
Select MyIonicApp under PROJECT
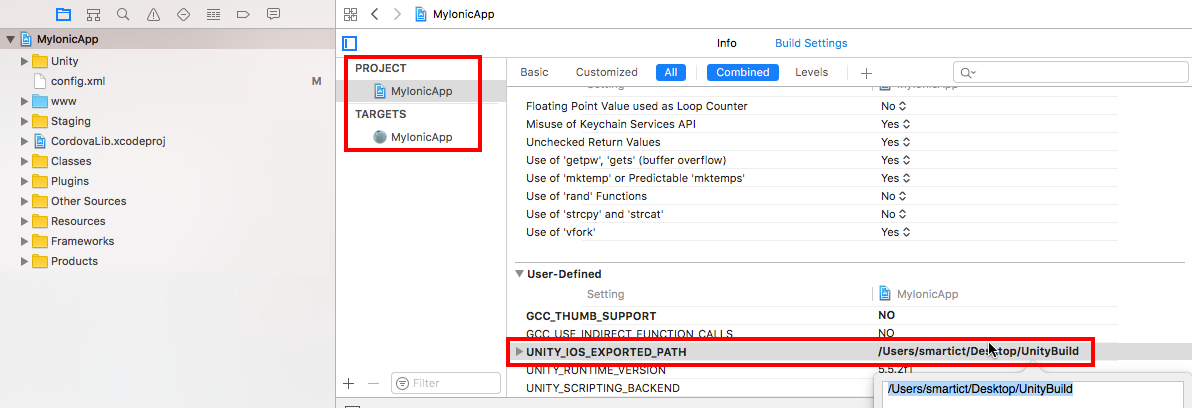[421, 91]
